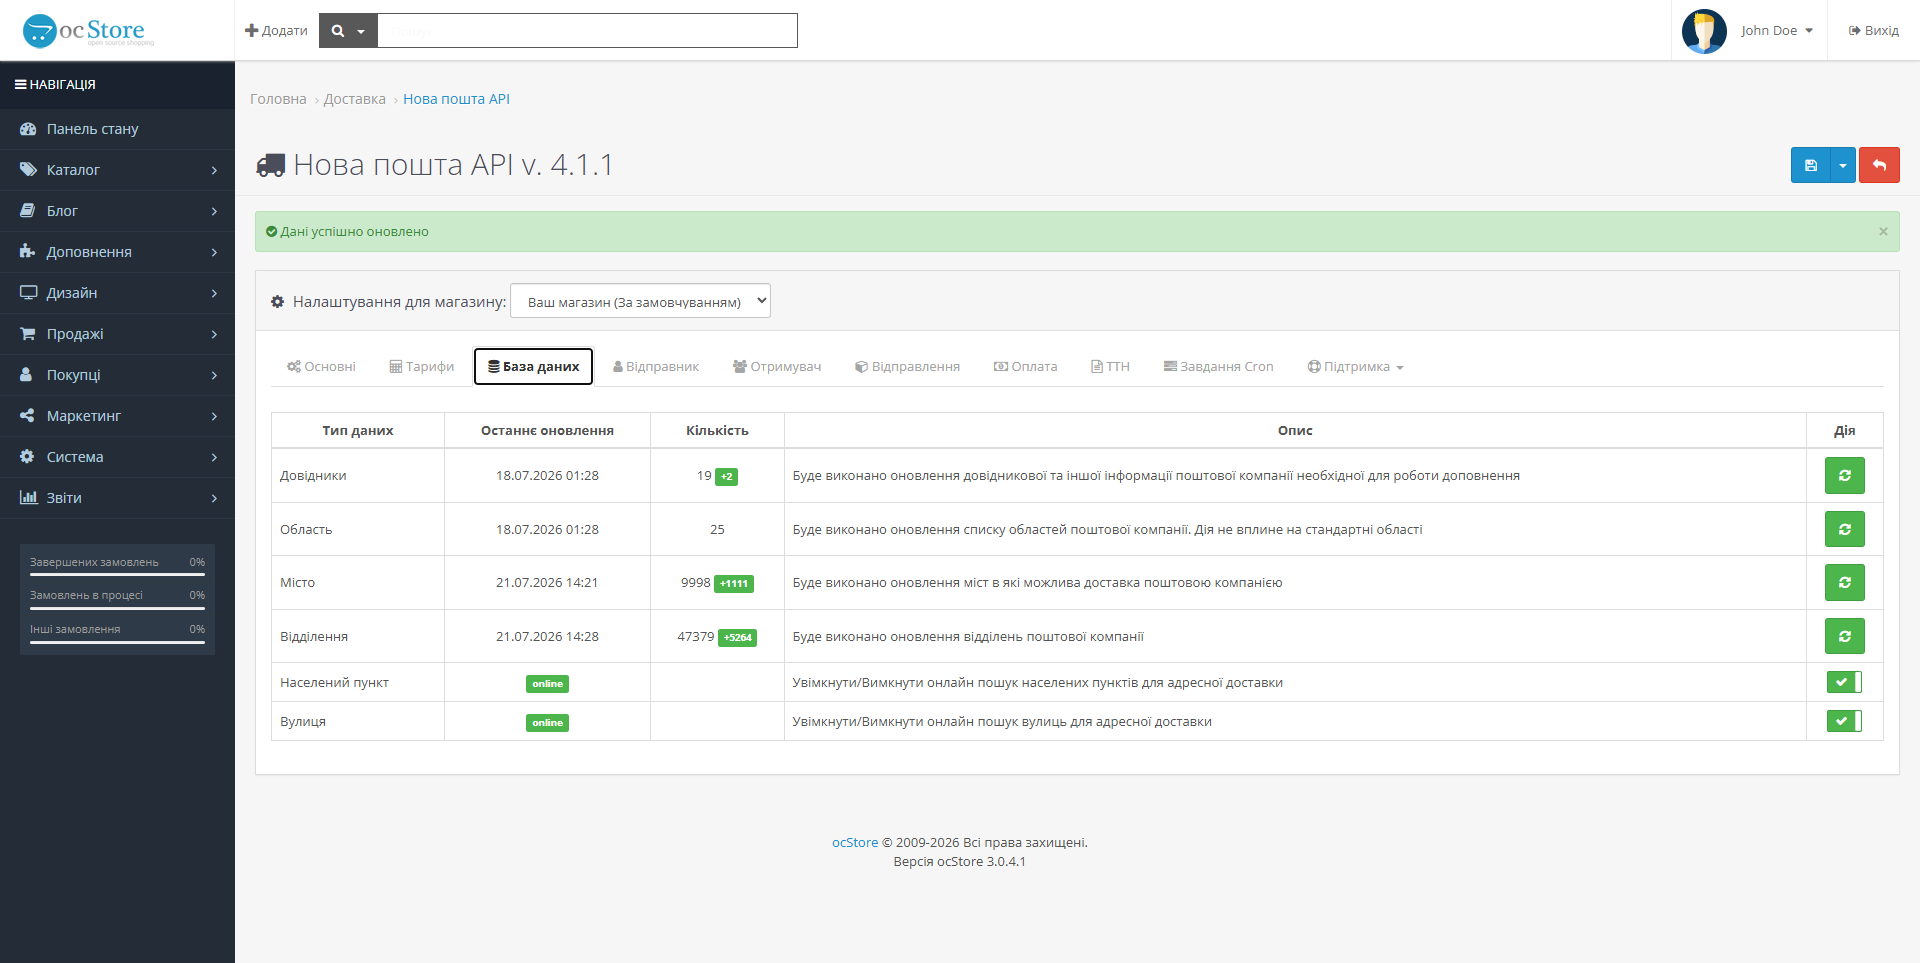Image resolution: width=1920 pixels, height=963 pixels.
Task: Refresh the Місто data row
Action: (x=1844, y=582)
